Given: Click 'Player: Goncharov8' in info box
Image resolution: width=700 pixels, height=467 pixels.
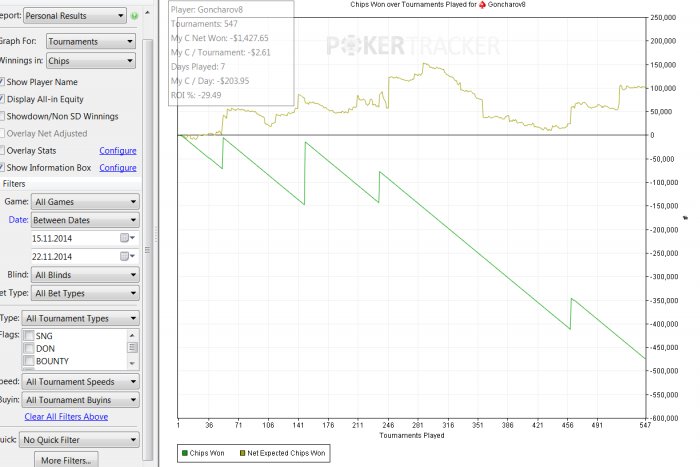Looking at the screenshot, I should tap(207, 9).
